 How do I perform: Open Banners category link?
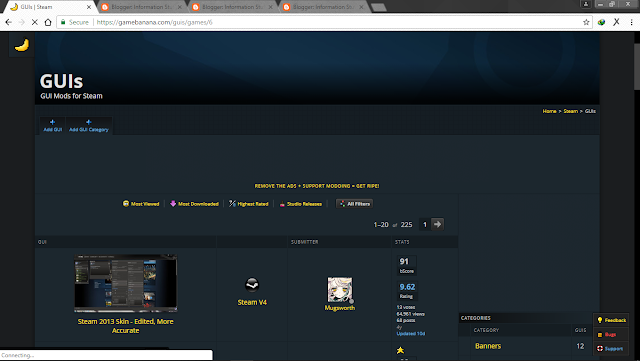tap(488, 346)
